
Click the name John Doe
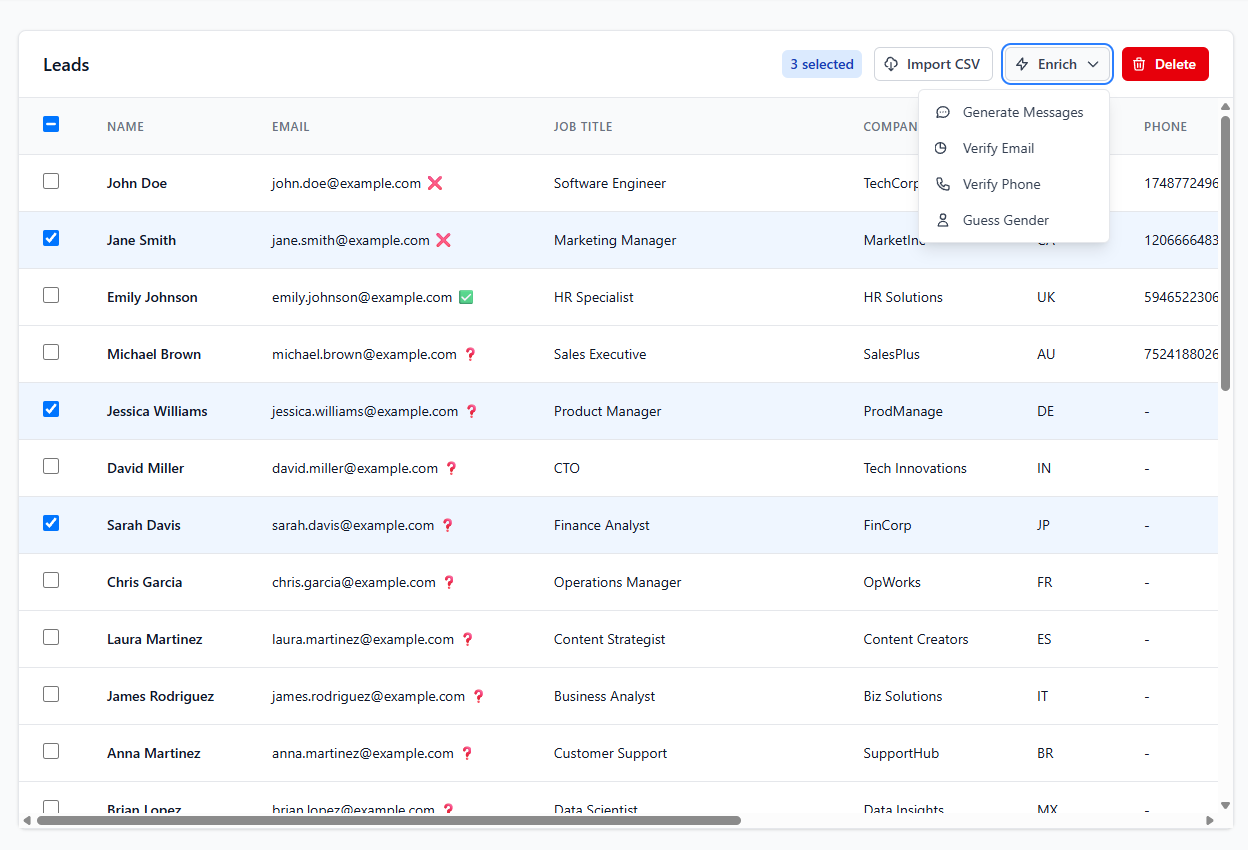pos(137,183)
